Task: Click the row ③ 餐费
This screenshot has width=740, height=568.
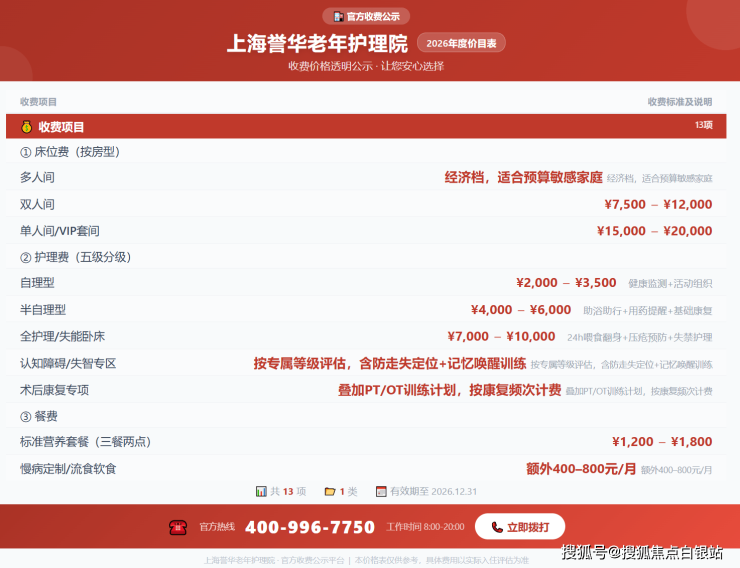Action: (366, 416)
